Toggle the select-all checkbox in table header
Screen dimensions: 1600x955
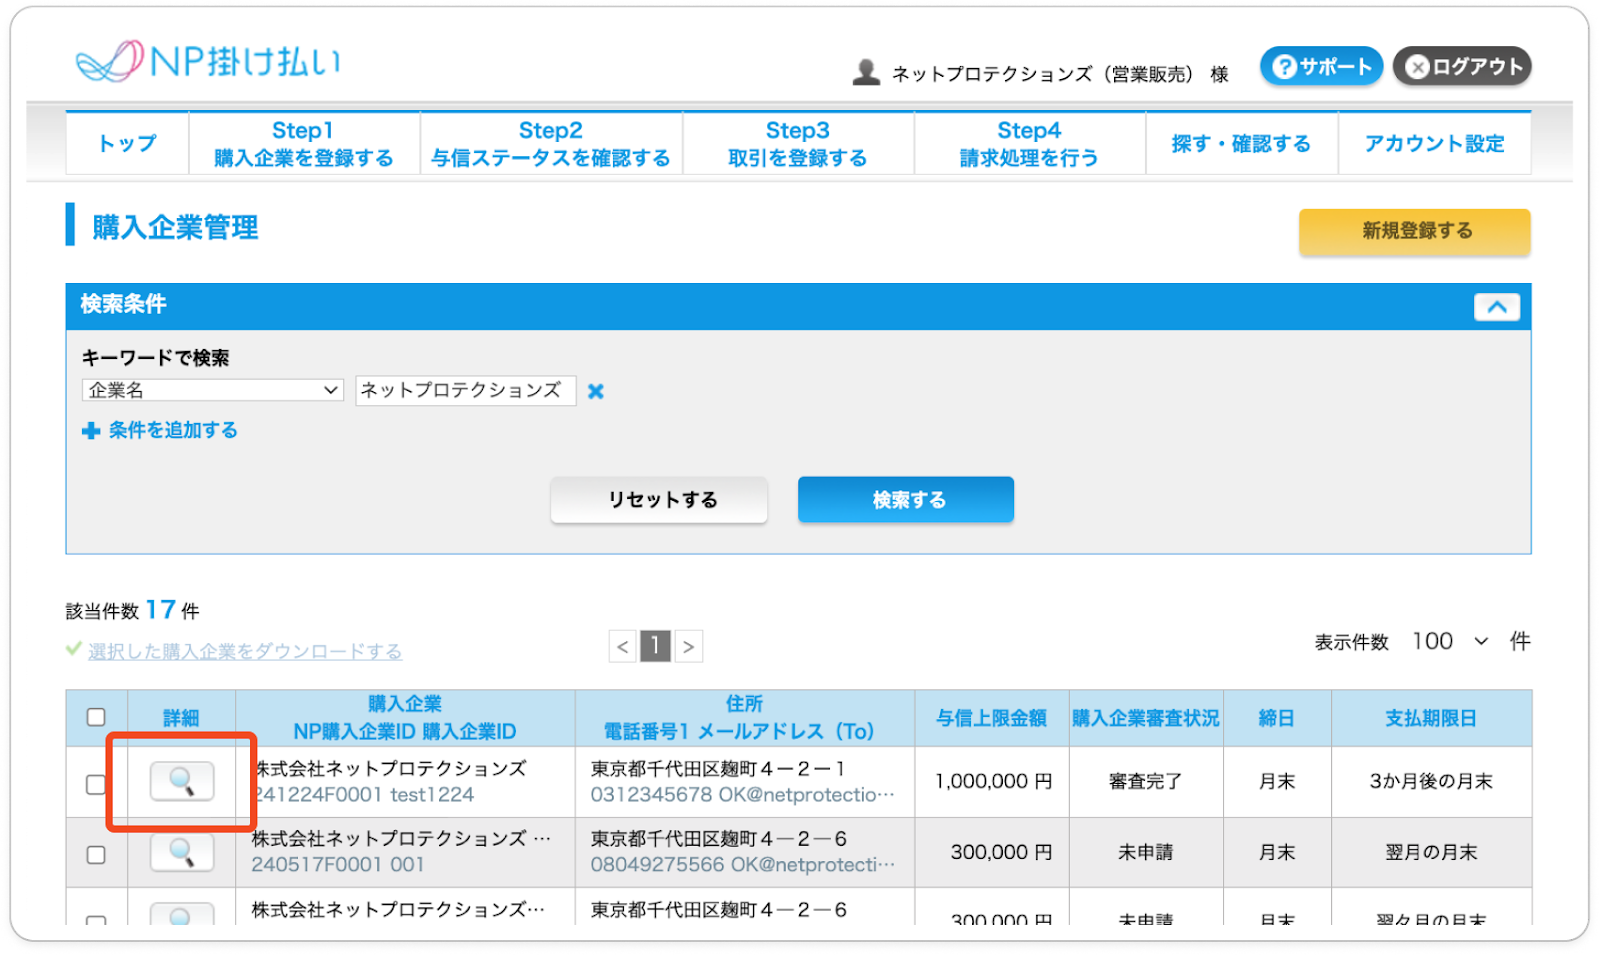click(x=96, y=717)
